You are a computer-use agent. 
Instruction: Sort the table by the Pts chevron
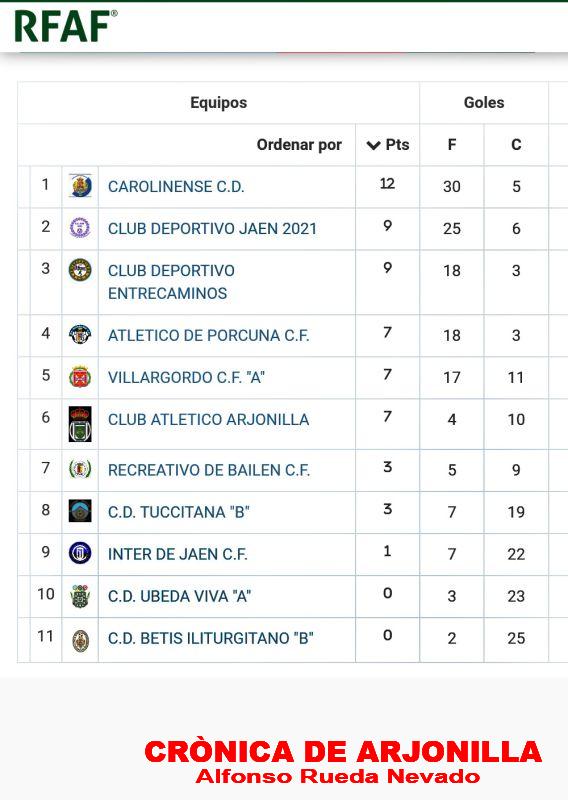(x=374, y=145)
